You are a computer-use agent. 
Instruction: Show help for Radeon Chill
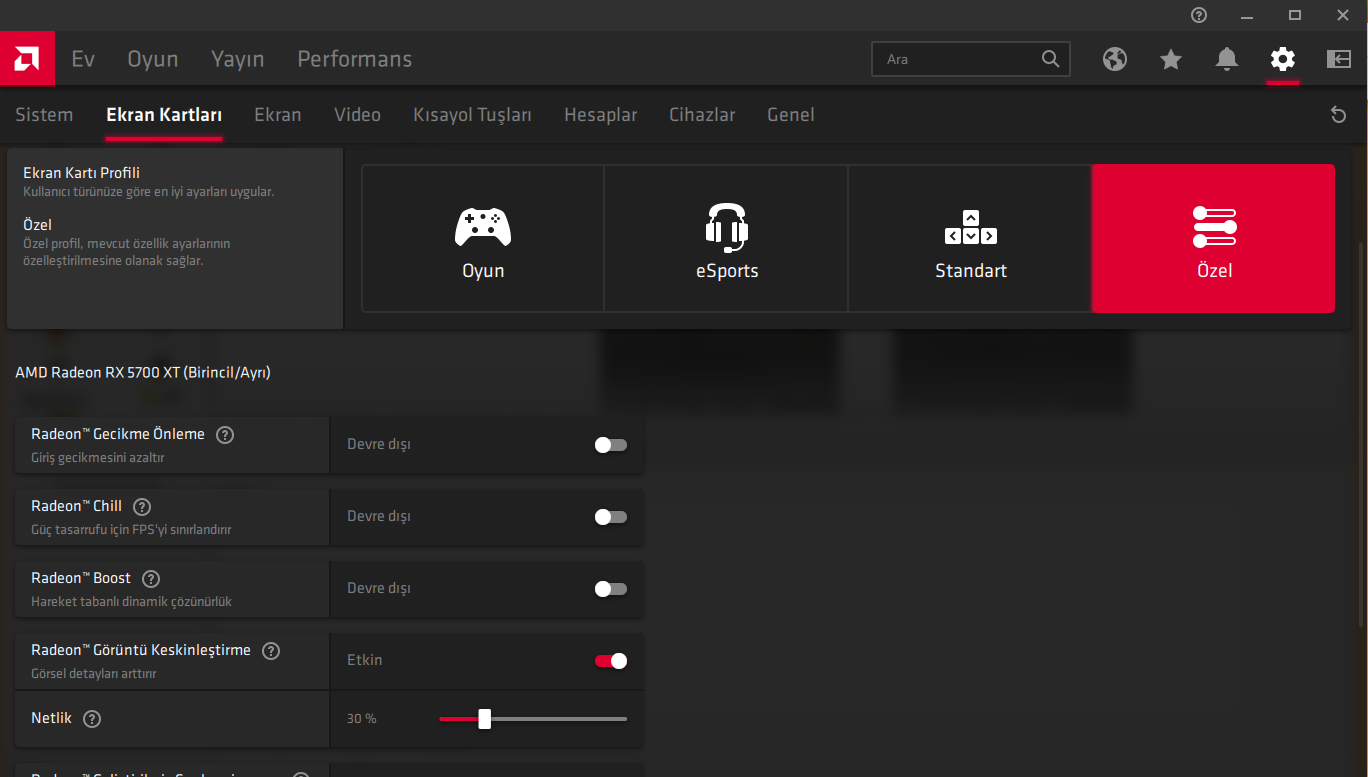click(x=142, y=507)
